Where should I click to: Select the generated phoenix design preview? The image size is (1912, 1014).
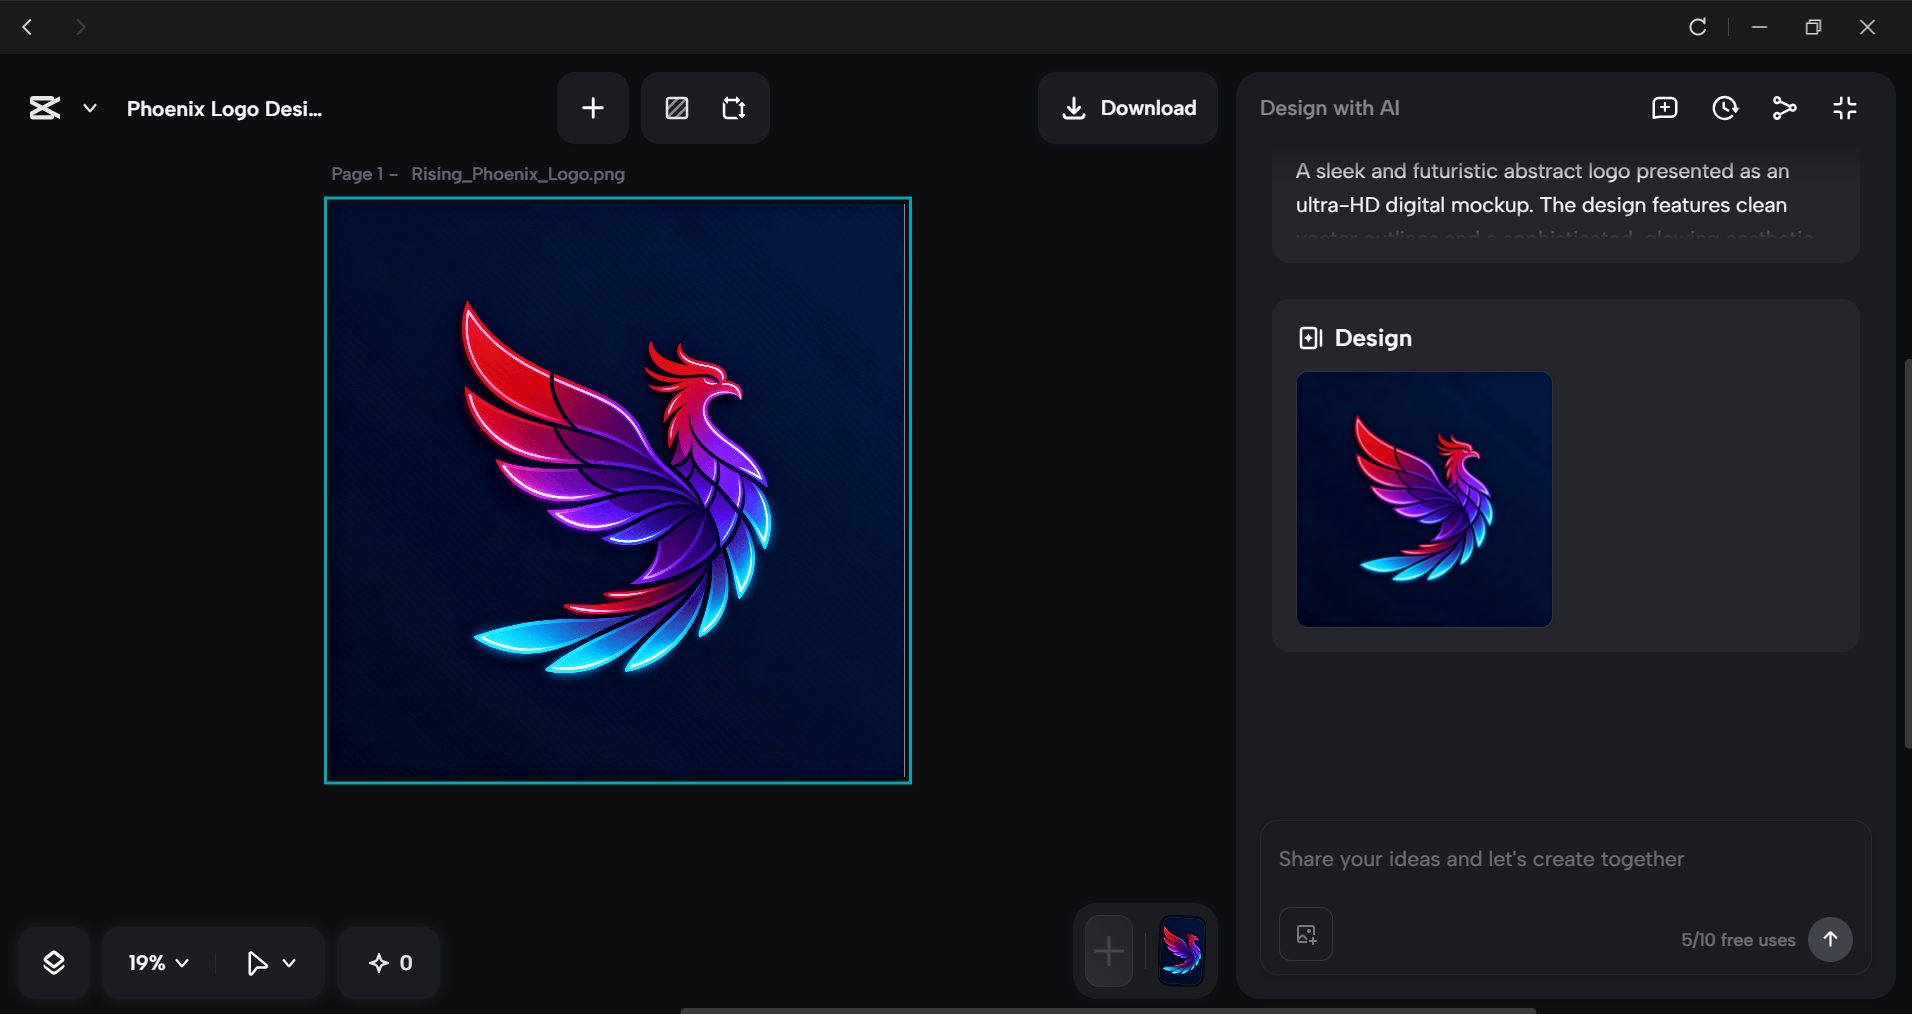pyautogui.click(x=1423, y=500)
